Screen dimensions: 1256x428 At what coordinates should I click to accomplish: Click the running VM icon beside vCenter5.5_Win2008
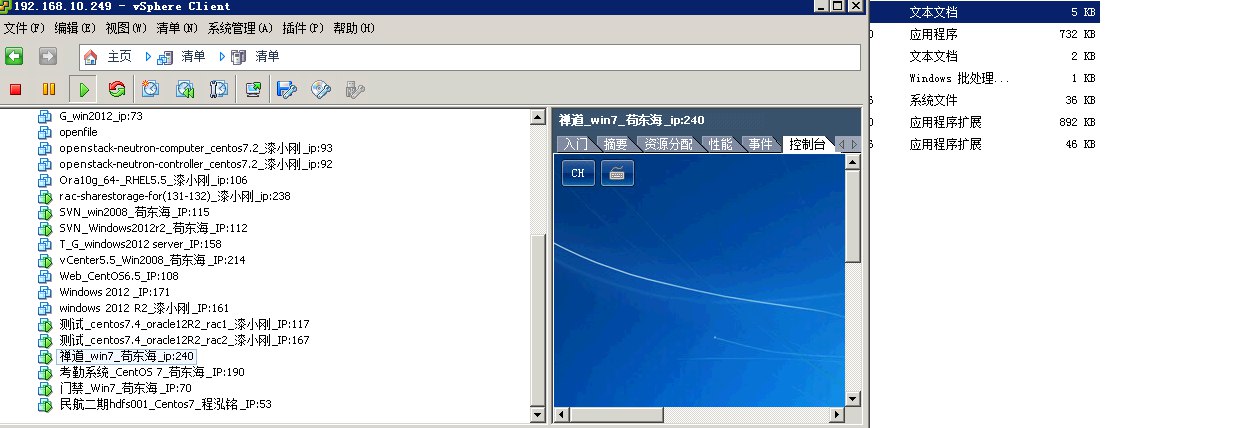tap(44, 260)
